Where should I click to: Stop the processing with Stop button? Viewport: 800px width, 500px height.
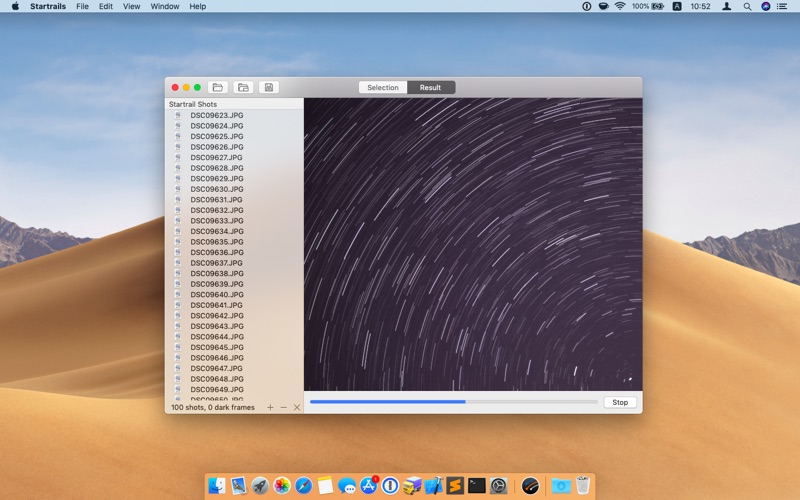[x=620, y=402]
